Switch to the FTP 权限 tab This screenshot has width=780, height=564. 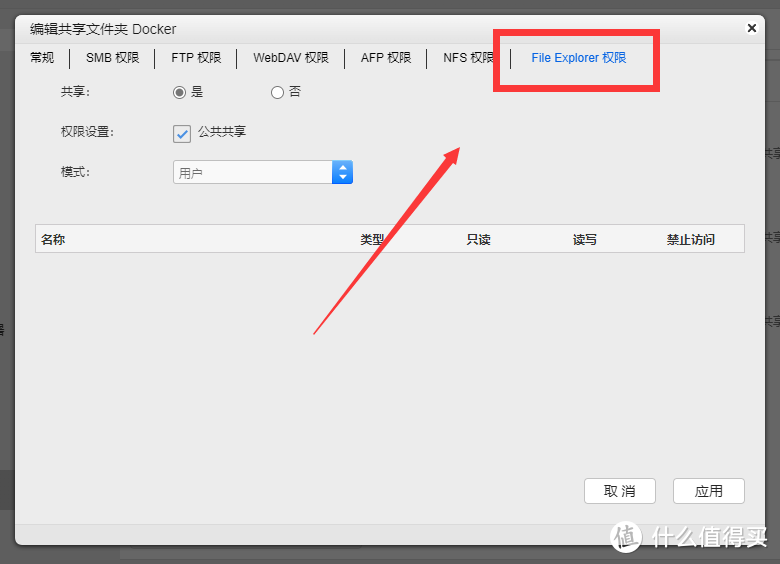[196, 58]
